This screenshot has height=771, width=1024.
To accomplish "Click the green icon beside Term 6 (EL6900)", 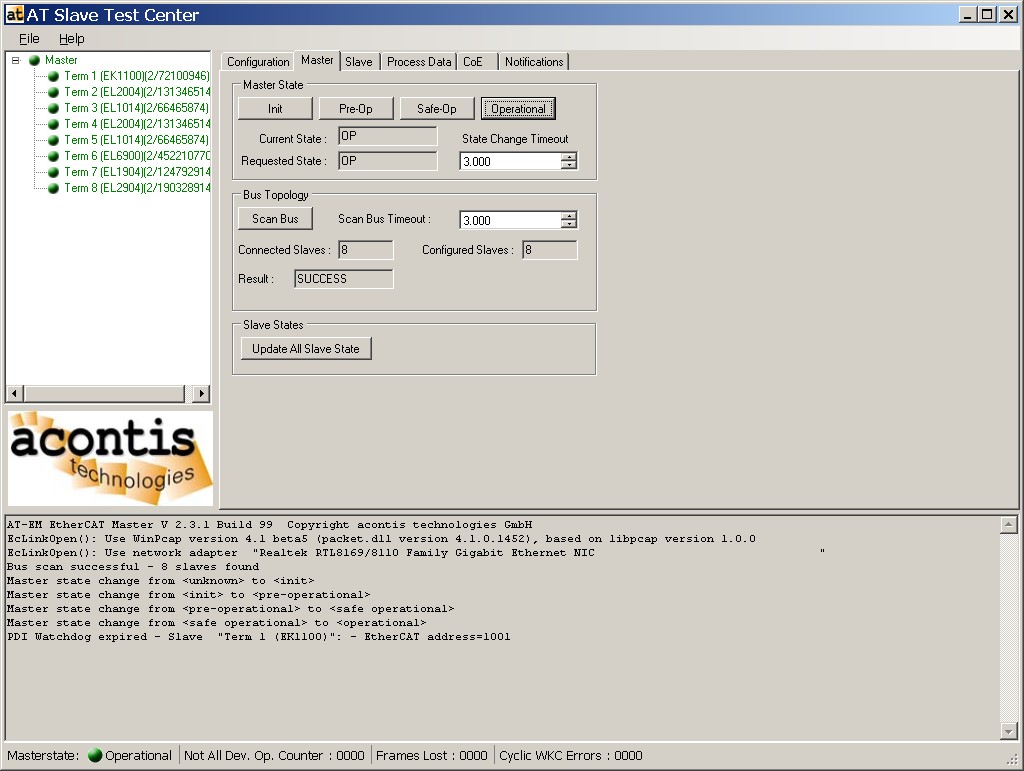I will (53, 156).
